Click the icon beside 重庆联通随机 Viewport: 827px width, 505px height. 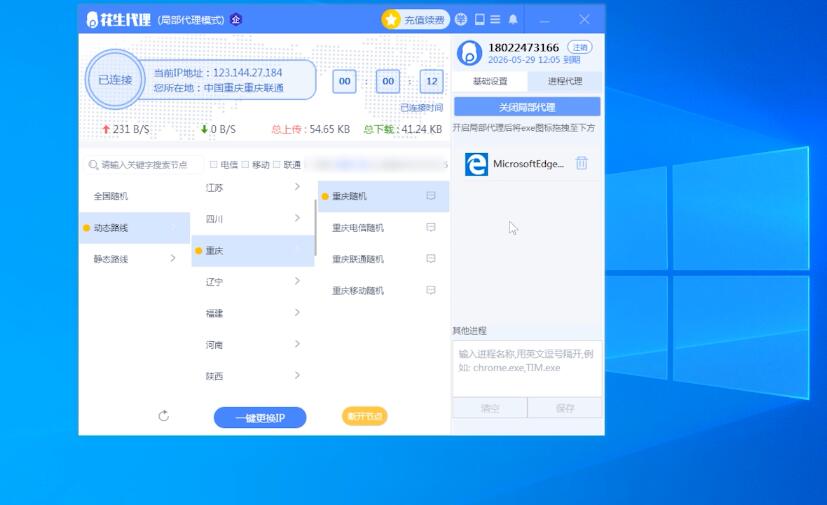pos(431,259)
